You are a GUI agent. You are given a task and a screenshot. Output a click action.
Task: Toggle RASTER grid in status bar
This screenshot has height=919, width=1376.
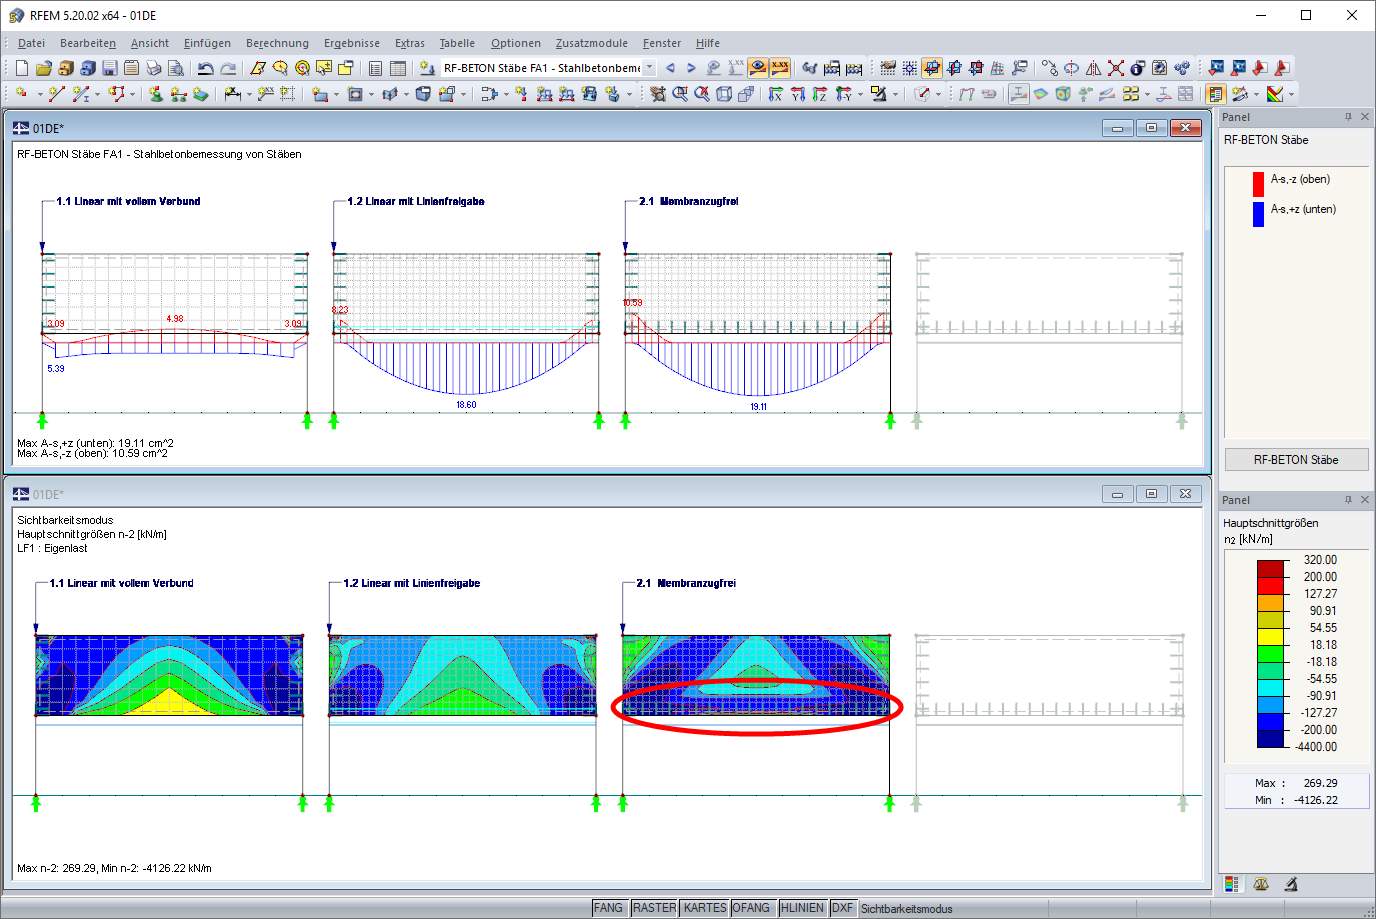(x=654, y=908)
